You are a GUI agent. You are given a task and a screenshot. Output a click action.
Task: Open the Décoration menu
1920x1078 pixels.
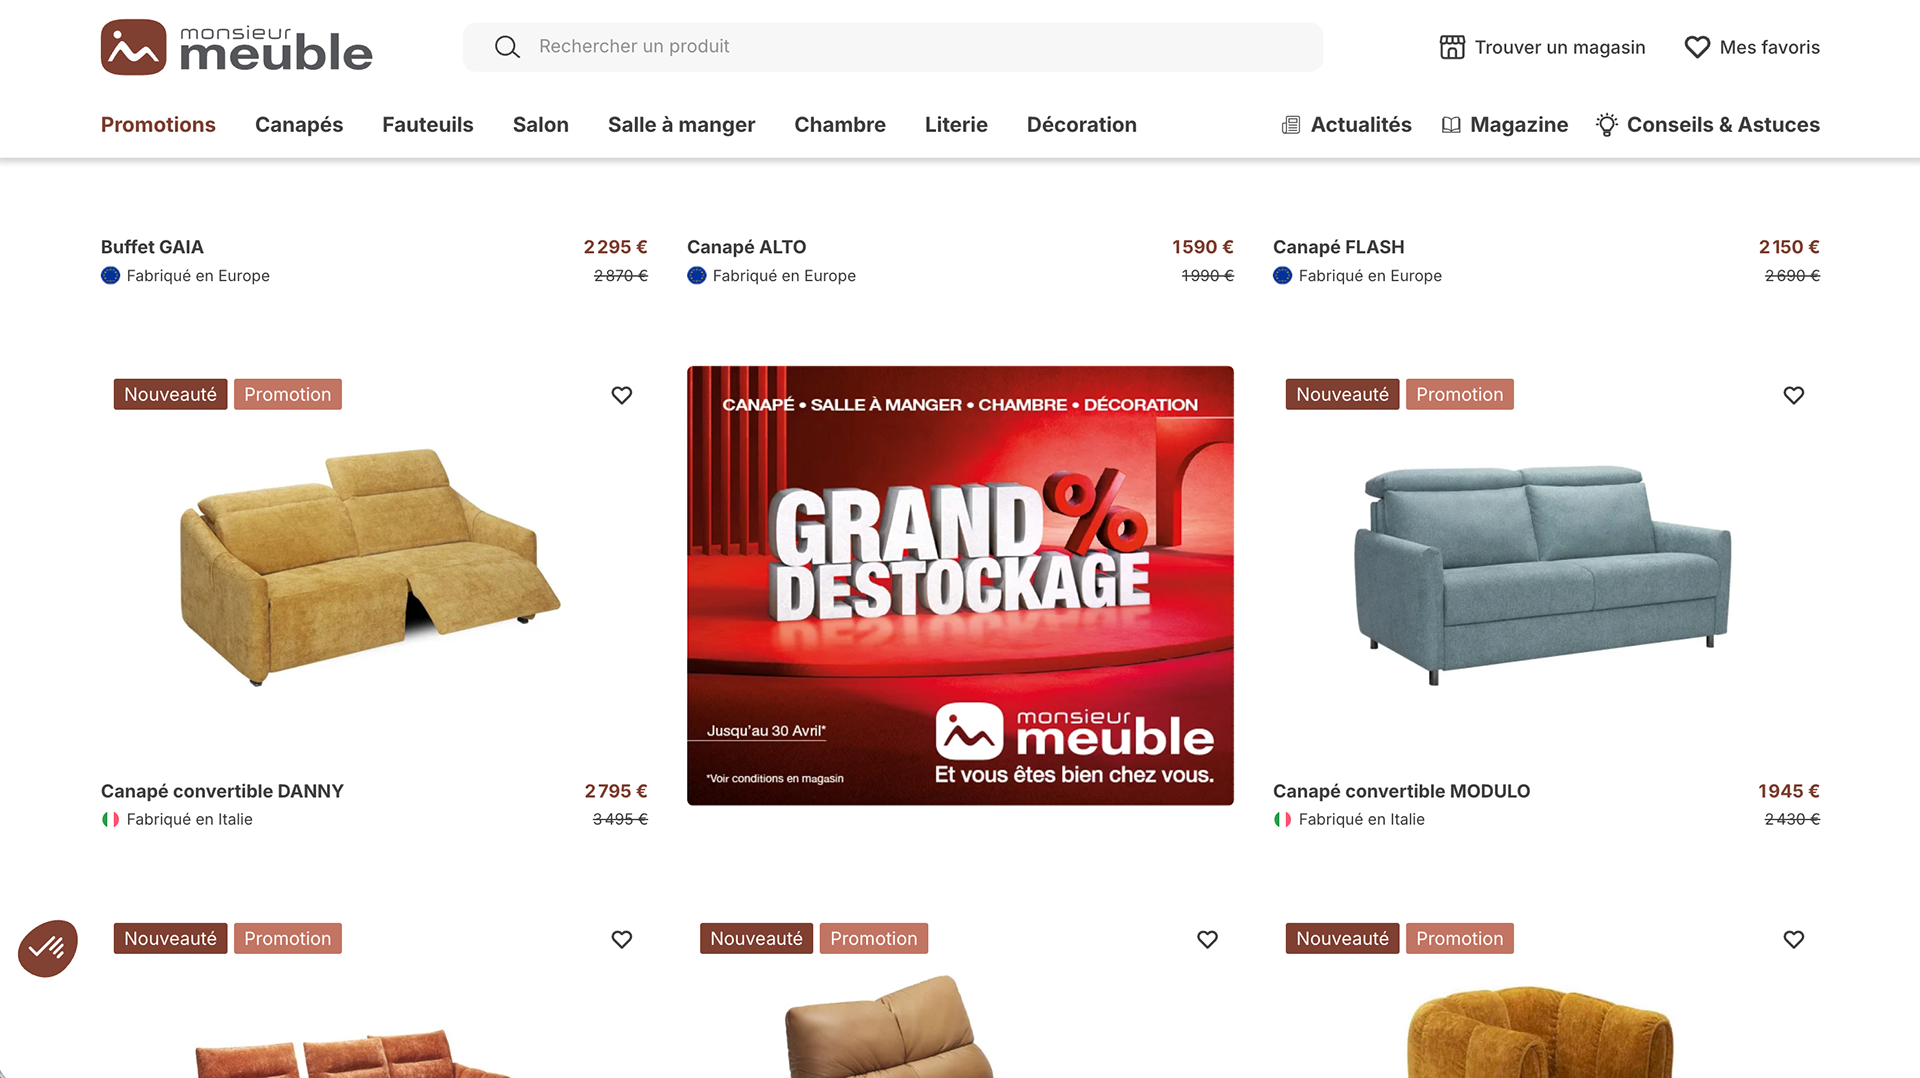coord(1082,125)
